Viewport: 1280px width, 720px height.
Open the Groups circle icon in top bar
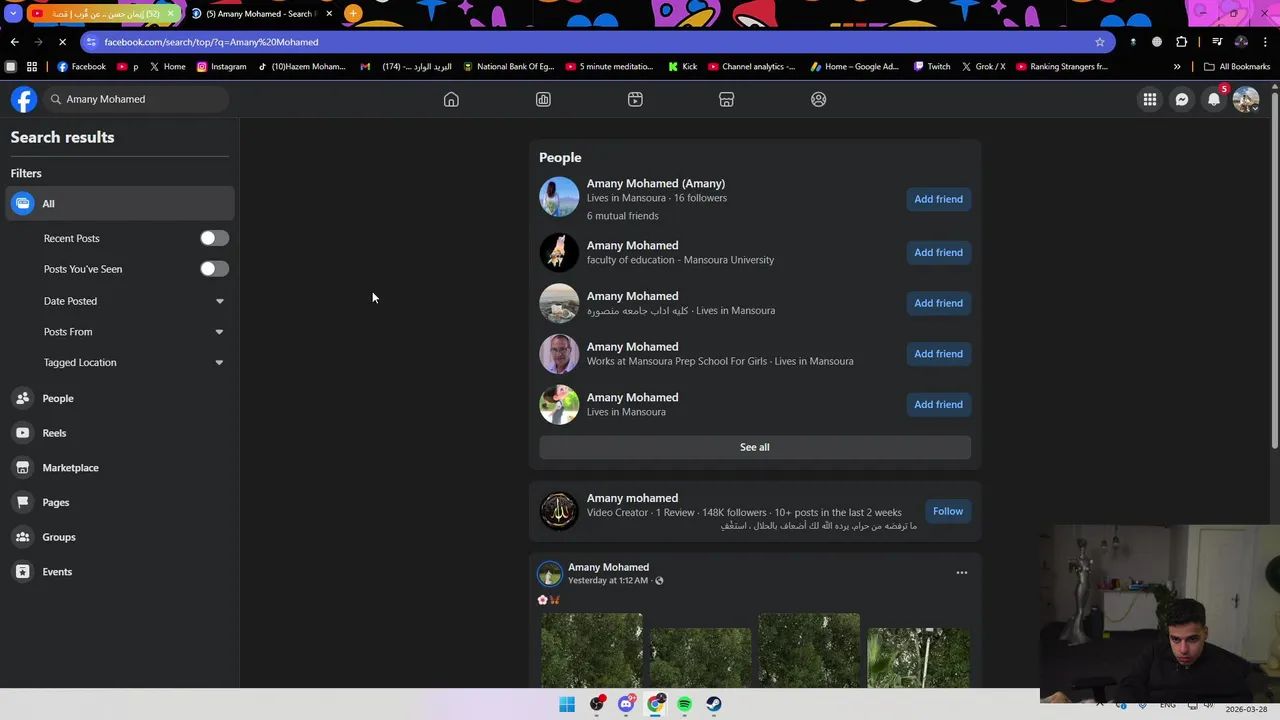(819, 99)
